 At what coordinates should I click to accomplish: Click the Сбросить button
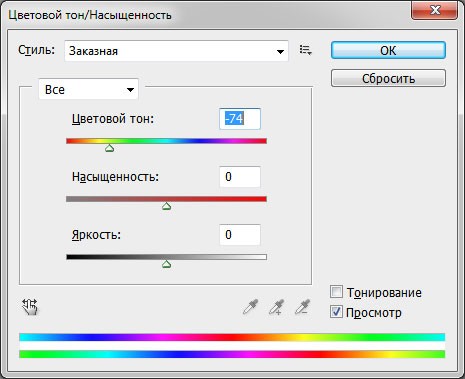tap(388, 78)
